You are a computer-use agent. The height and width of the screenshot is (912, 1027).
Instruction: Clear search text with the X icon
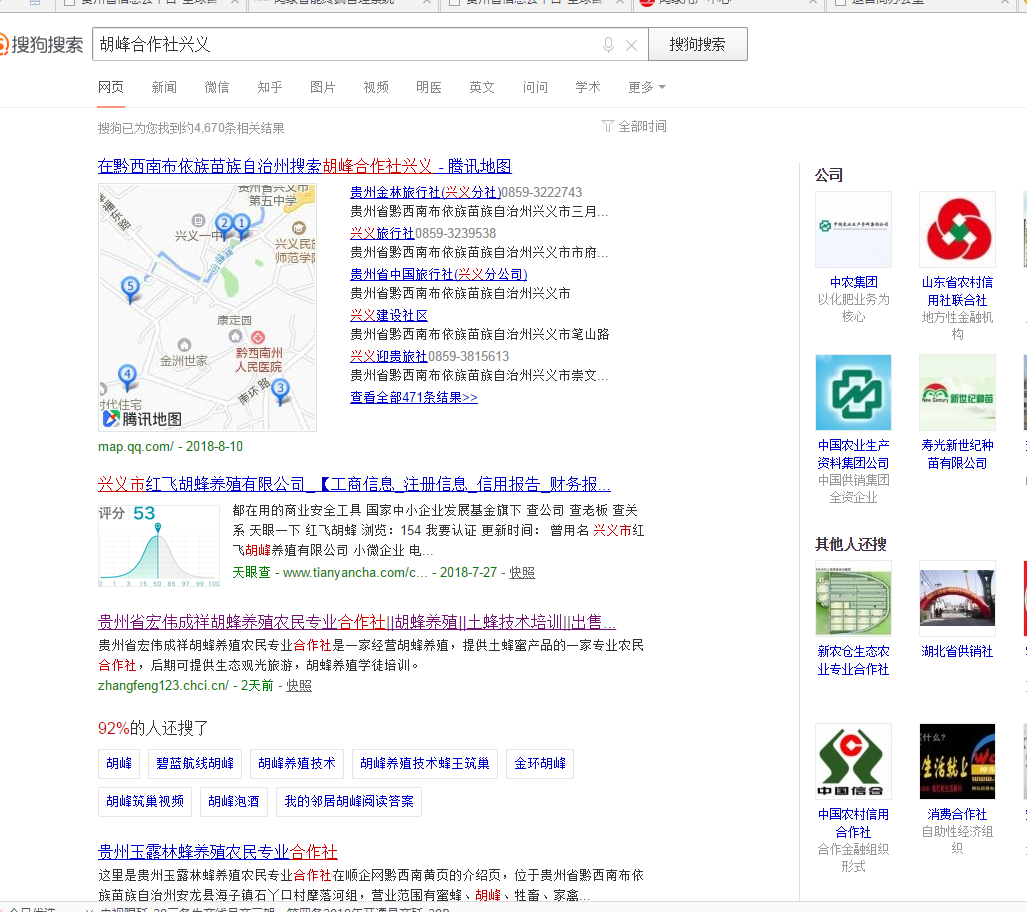point(631,45)
